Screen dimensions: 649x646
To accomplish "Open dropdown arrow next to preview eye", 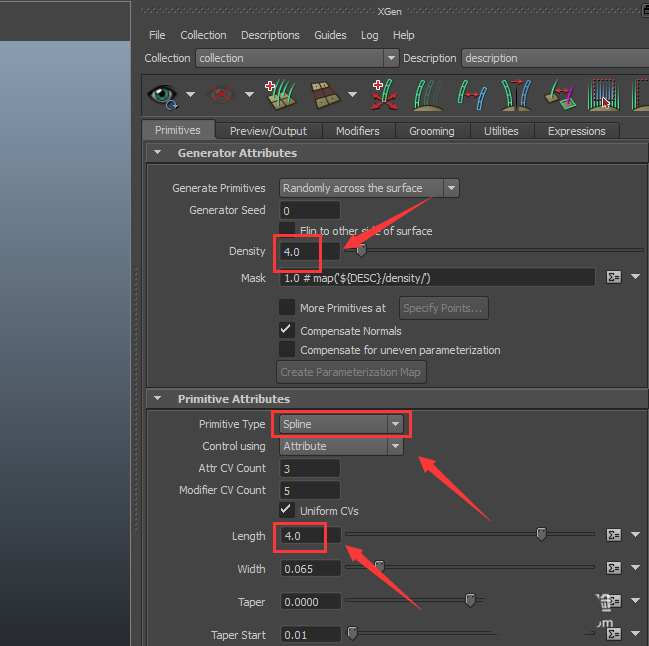I will click(x=190, y=95).
